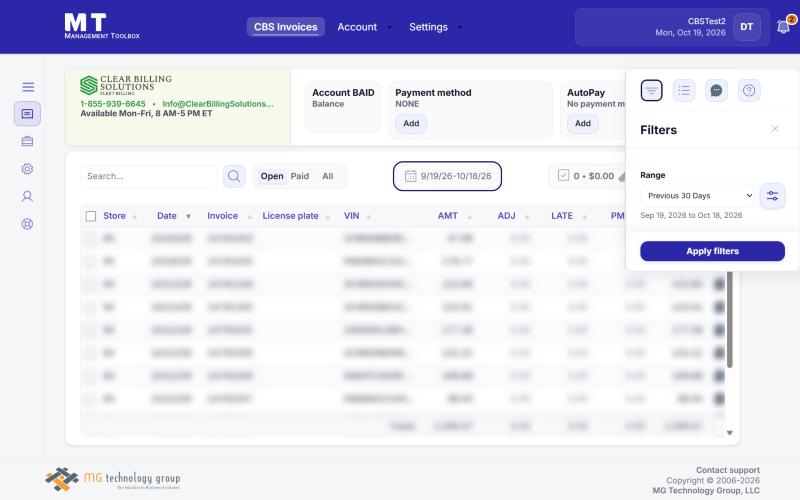Open the user profile icon in sidebar

28,196
